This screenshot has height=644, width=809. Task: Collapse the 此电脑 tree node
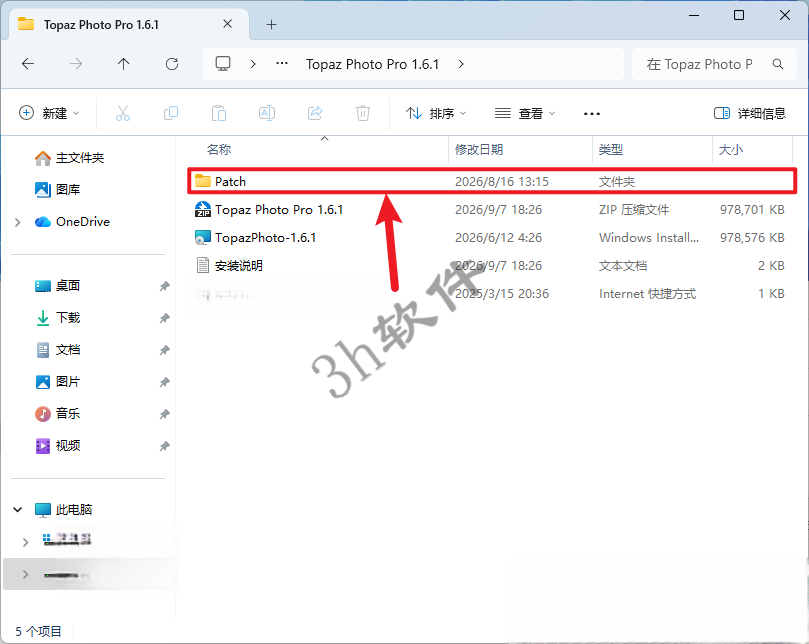[18, 509]
